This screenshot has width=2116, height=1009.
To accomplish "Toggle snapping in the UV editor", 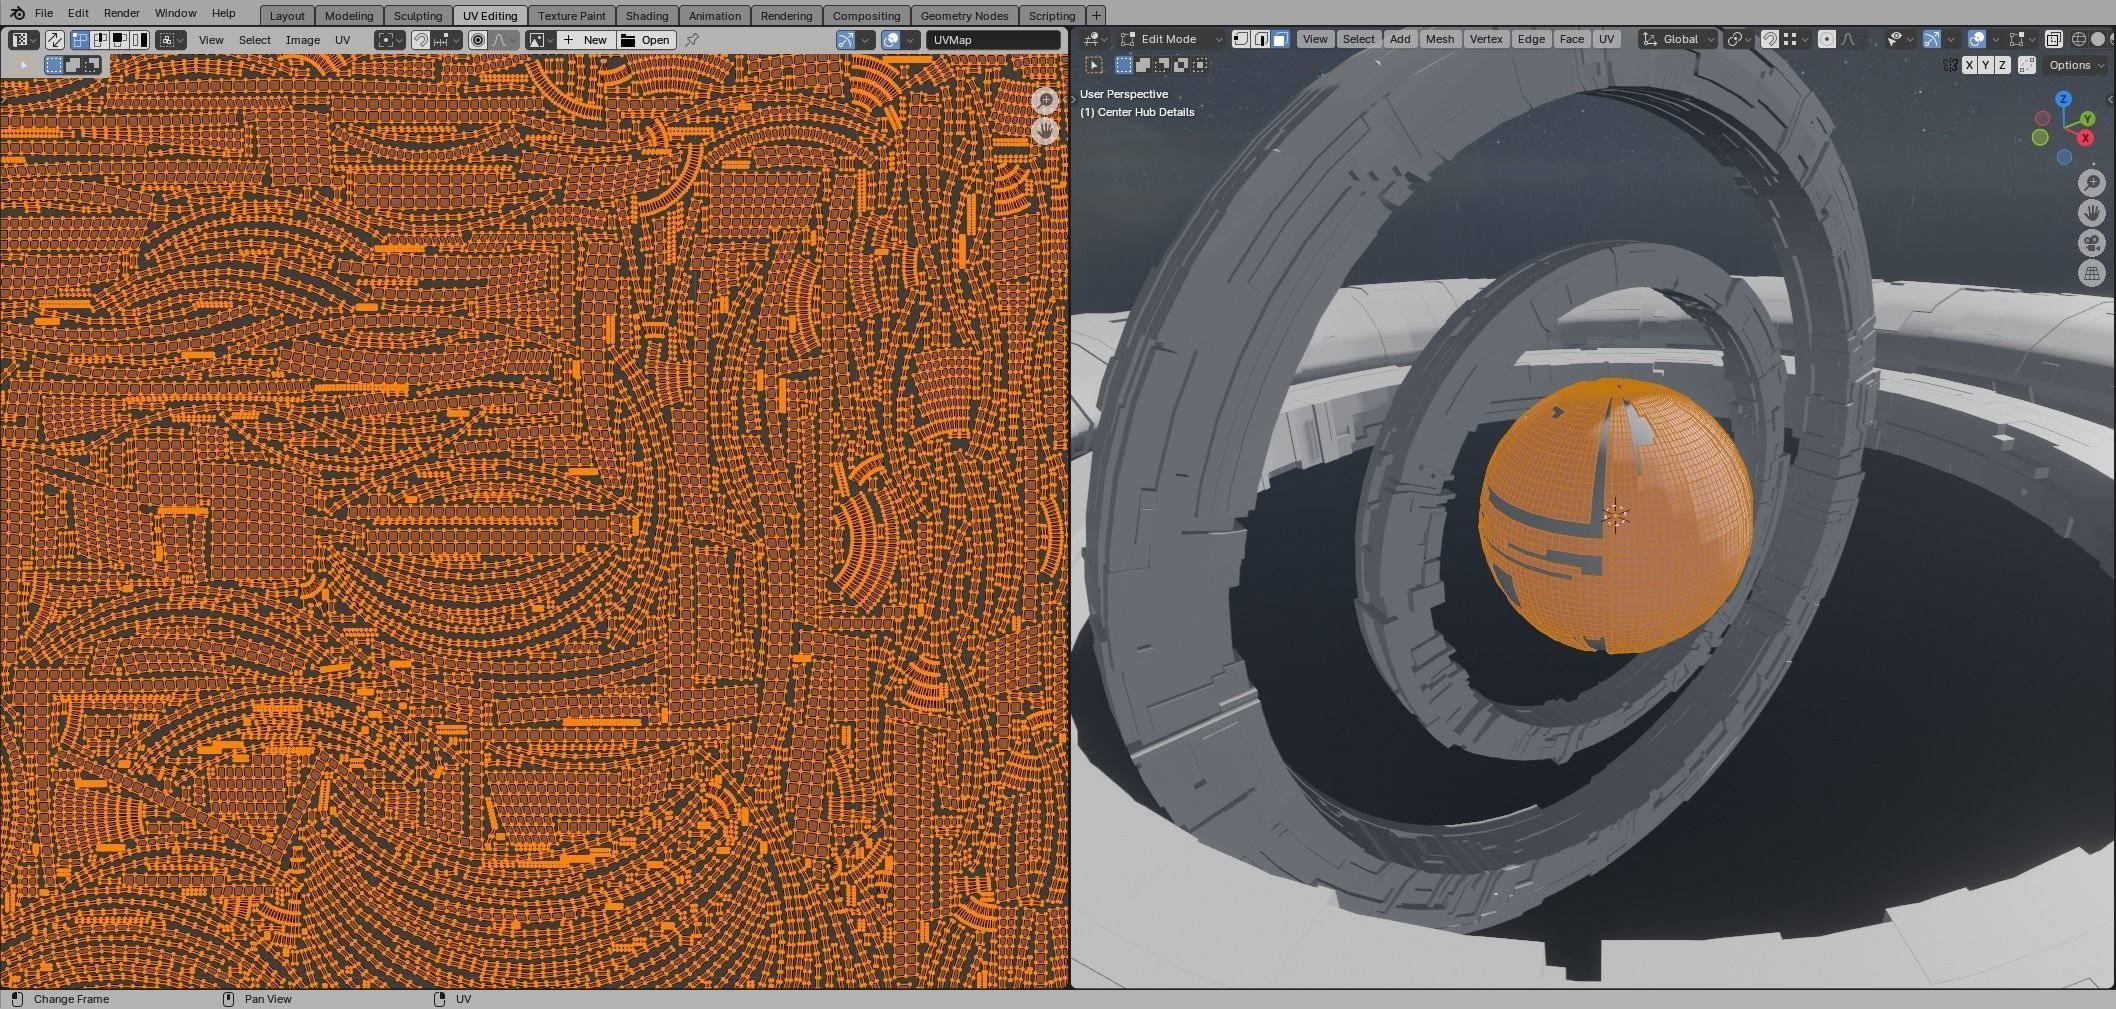I will click(421, 40).
